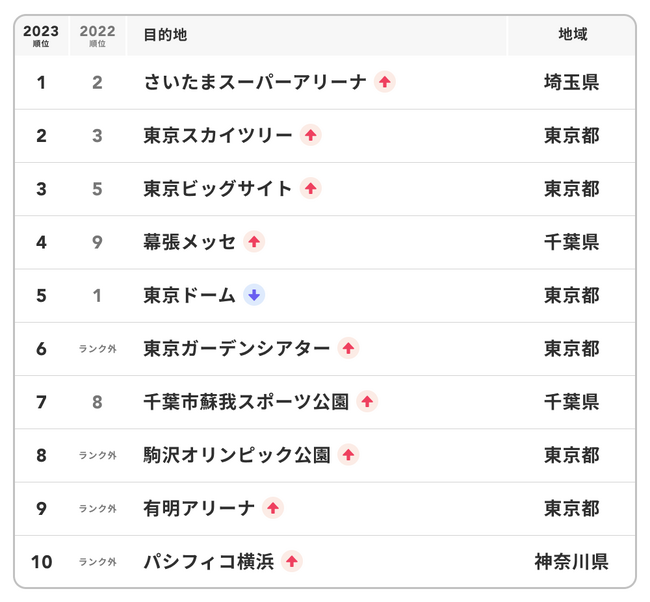
Task: Click the up arrow next to 東京スカイツリー
Action: 311,135
